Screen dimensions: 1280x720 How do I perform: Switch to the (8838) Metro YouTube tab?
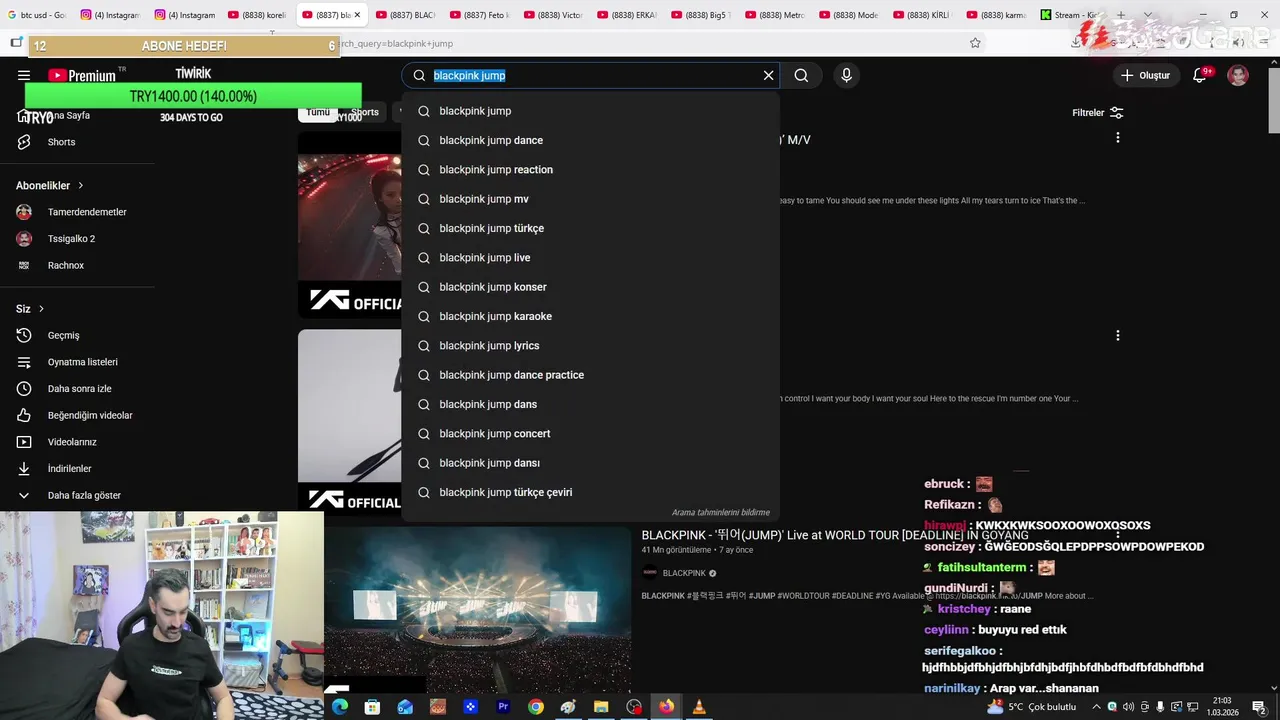pos(777,15)
